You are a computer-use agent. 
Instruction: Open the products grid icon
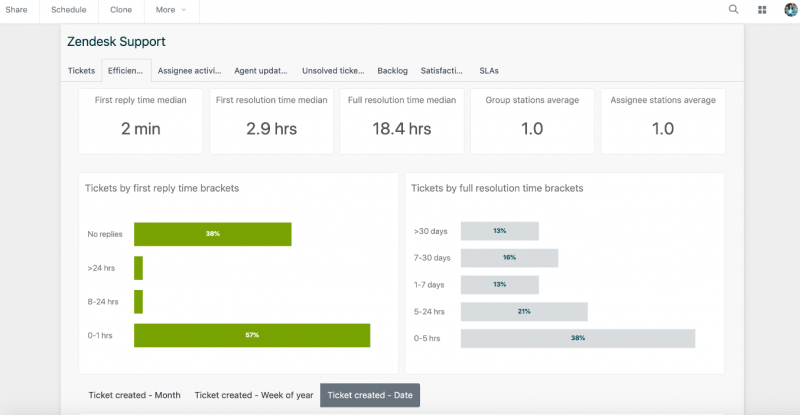click(x=762, y=10)
